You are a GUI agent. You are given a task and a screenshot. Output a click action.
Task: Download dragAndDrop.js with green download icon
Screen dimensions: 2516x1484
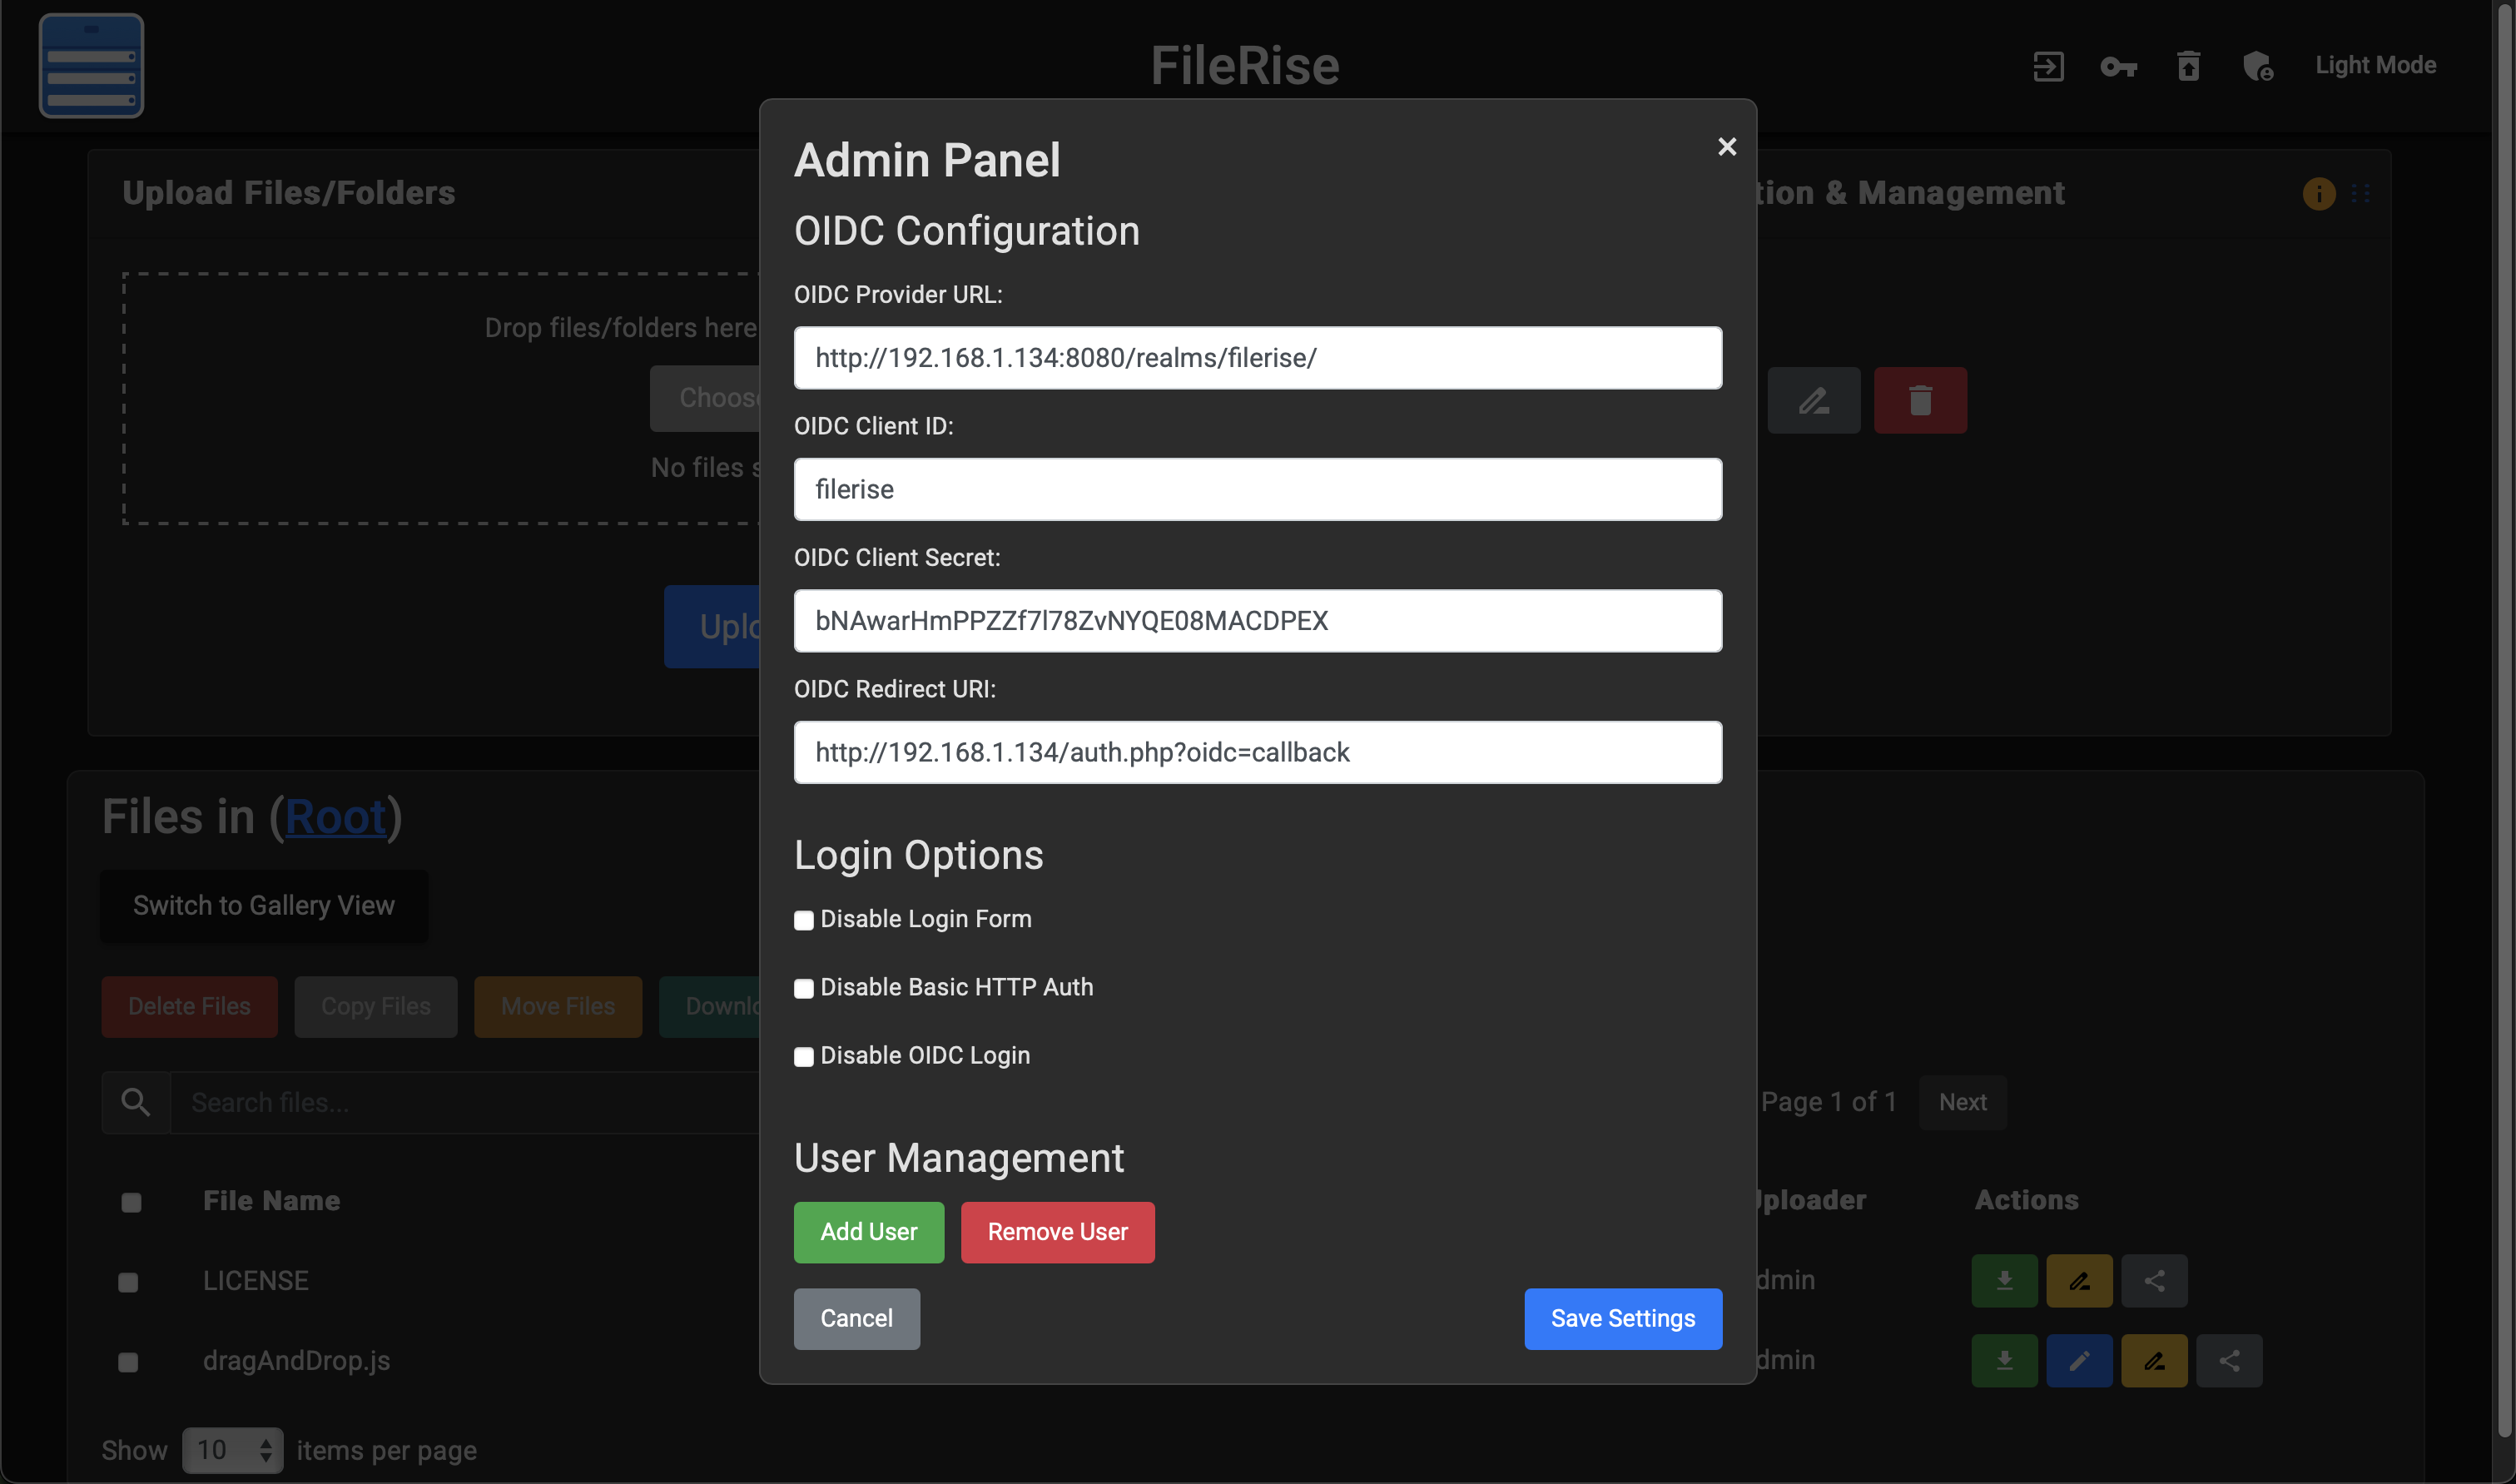pyautogui.click(x=2004, y=1360)
